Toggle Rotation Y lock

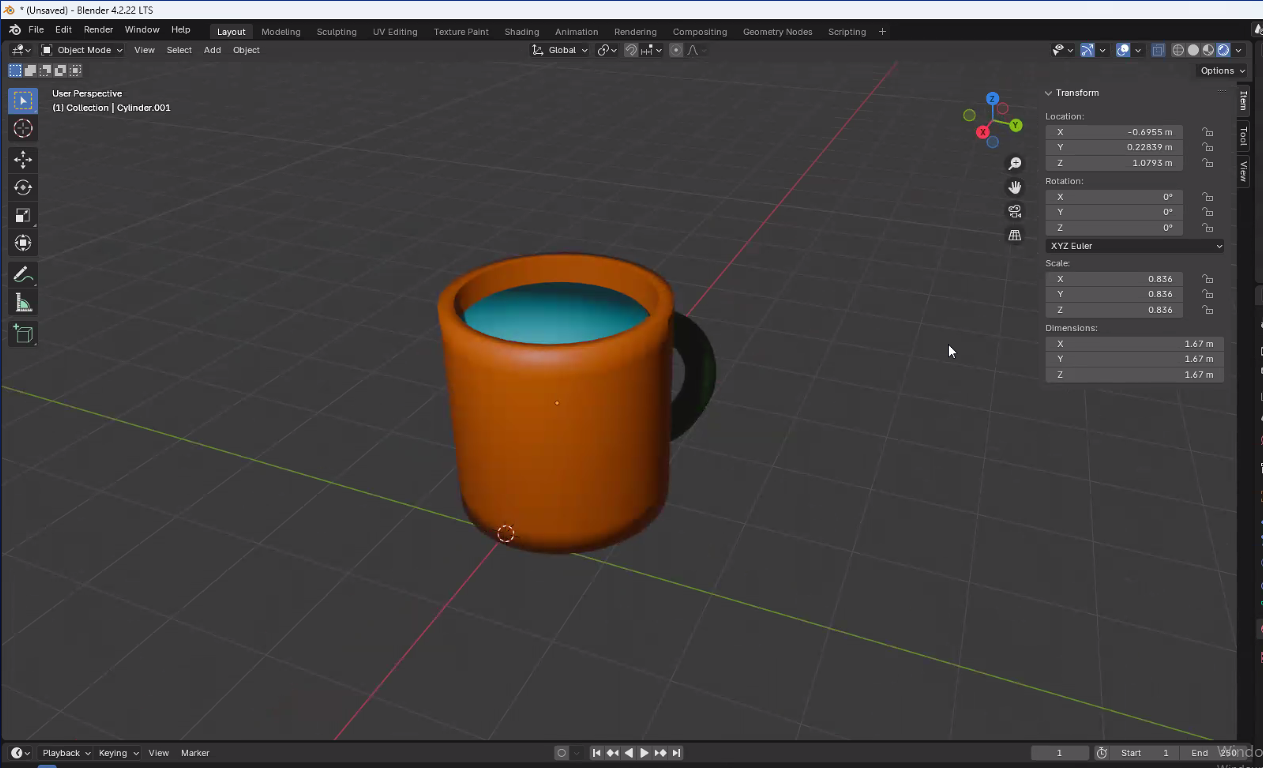point(1208,212)
